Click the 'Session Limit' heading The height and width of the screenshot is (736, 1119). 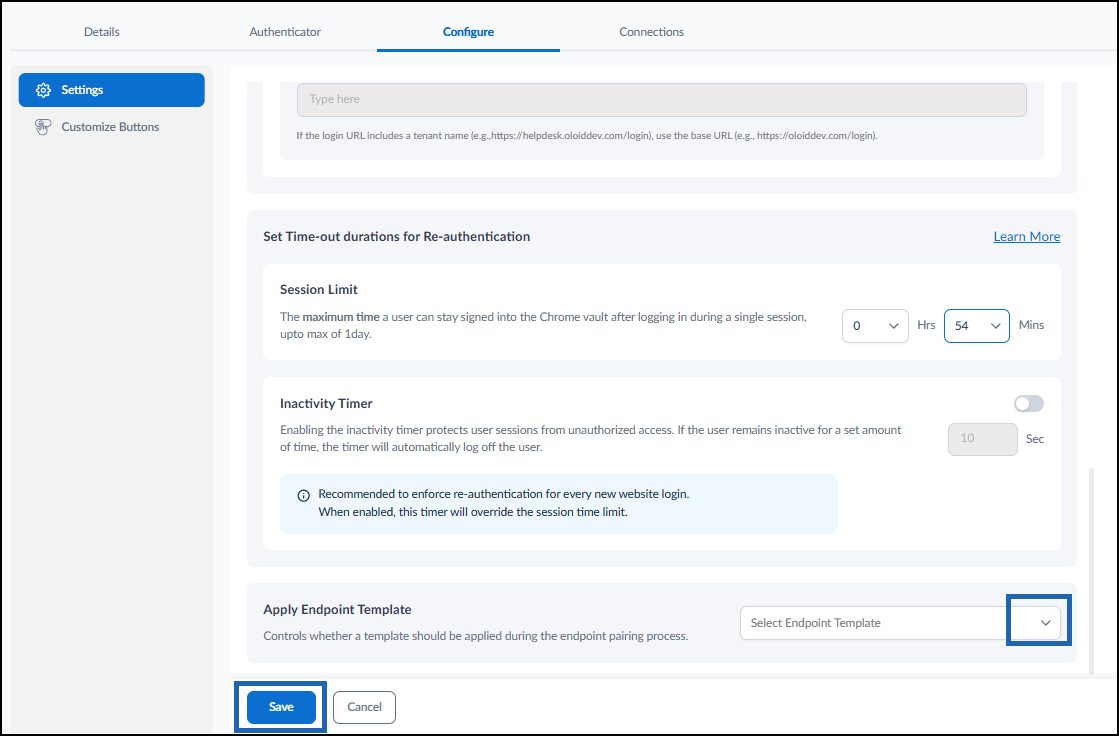pos(318,289)
